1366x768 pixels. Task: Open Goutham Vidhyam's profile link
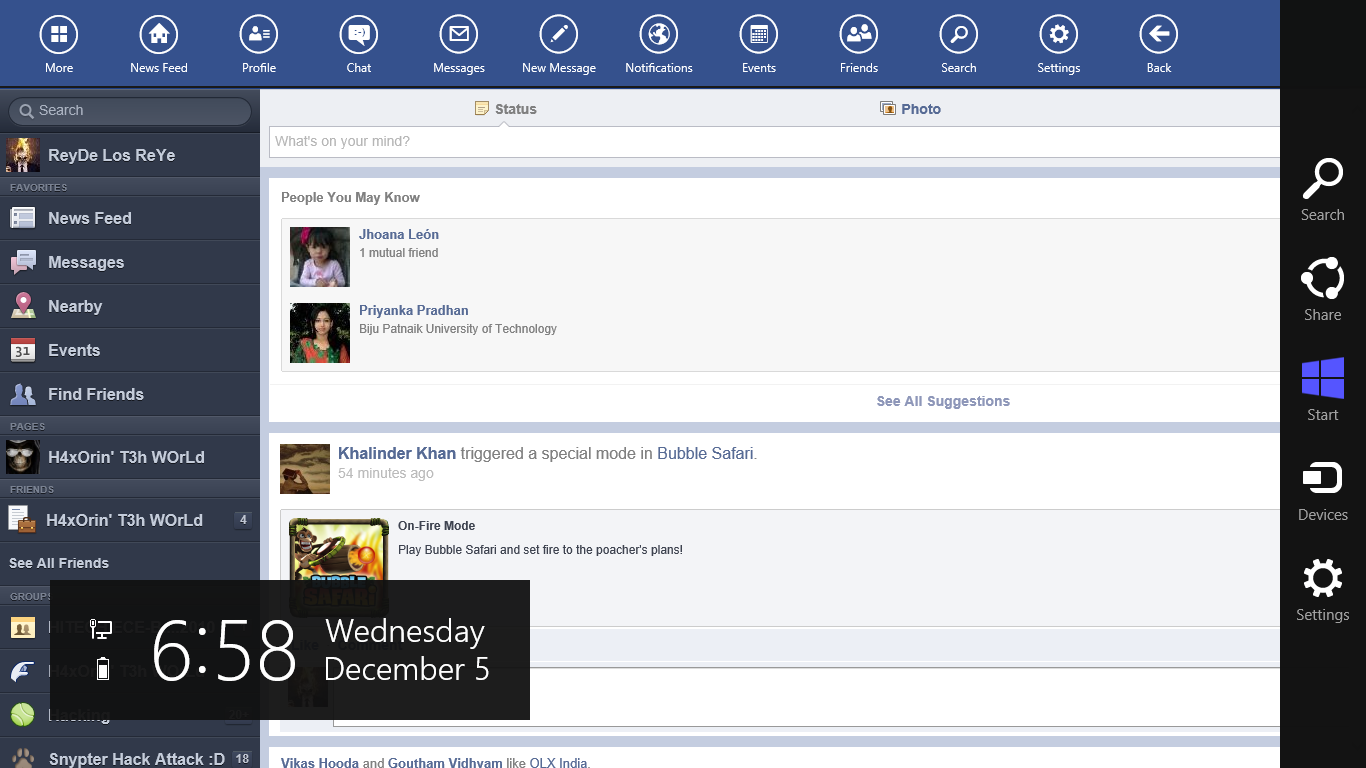(445, 763)
